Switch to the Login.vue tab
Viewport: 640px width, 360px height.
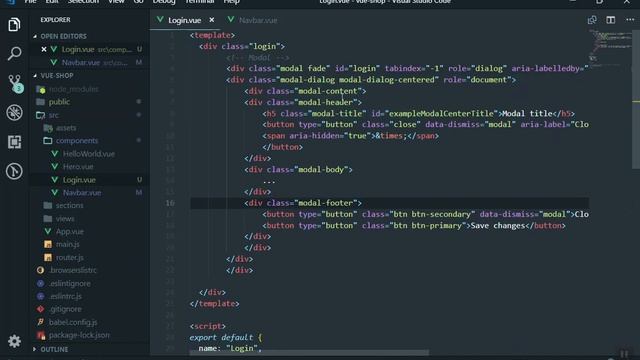coord(185,20)
